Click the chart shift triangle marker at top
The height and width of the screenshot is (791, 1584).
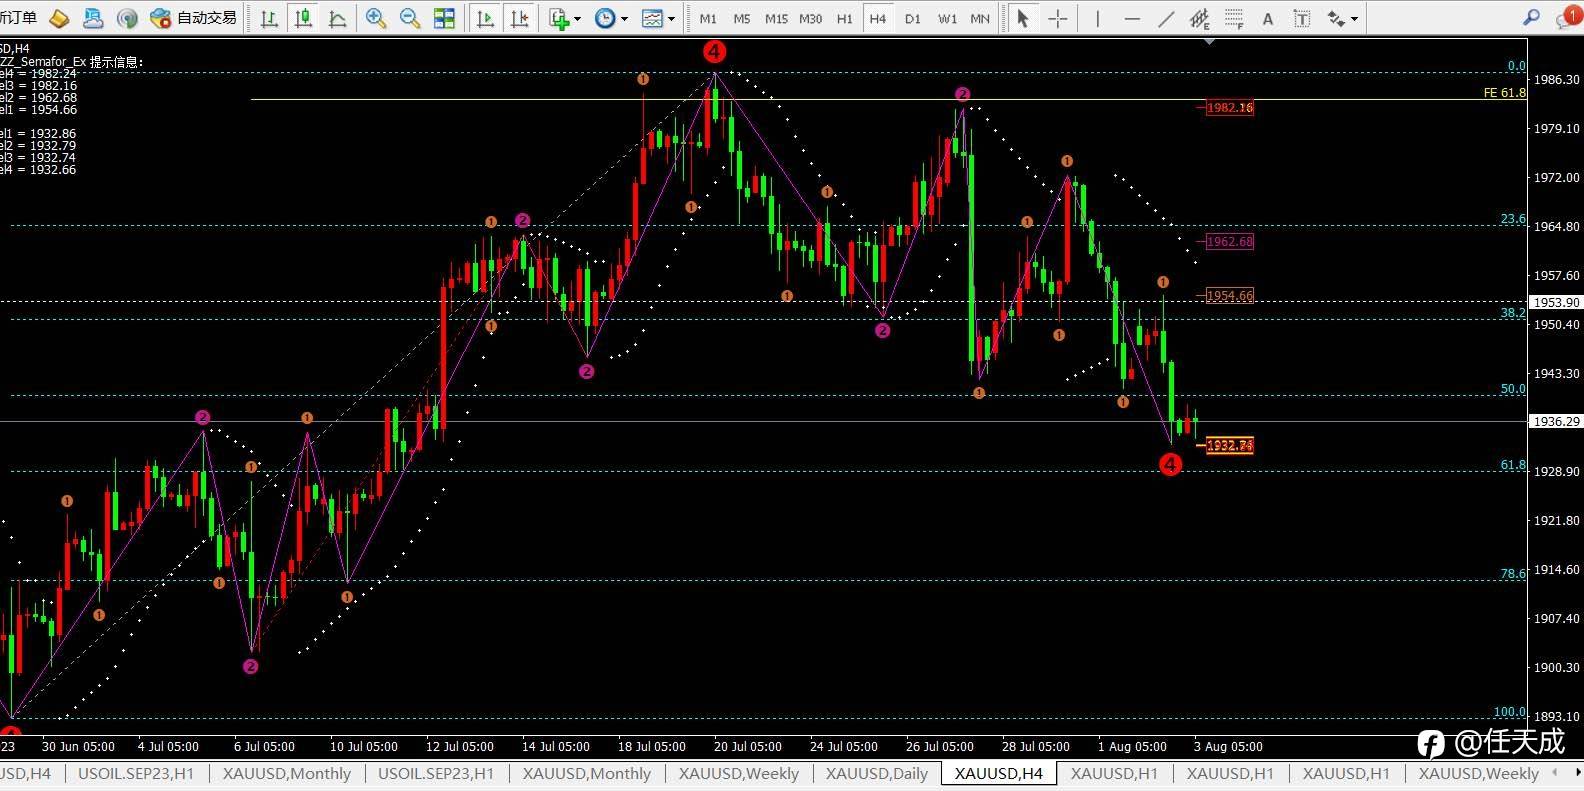coord(1209,42)
